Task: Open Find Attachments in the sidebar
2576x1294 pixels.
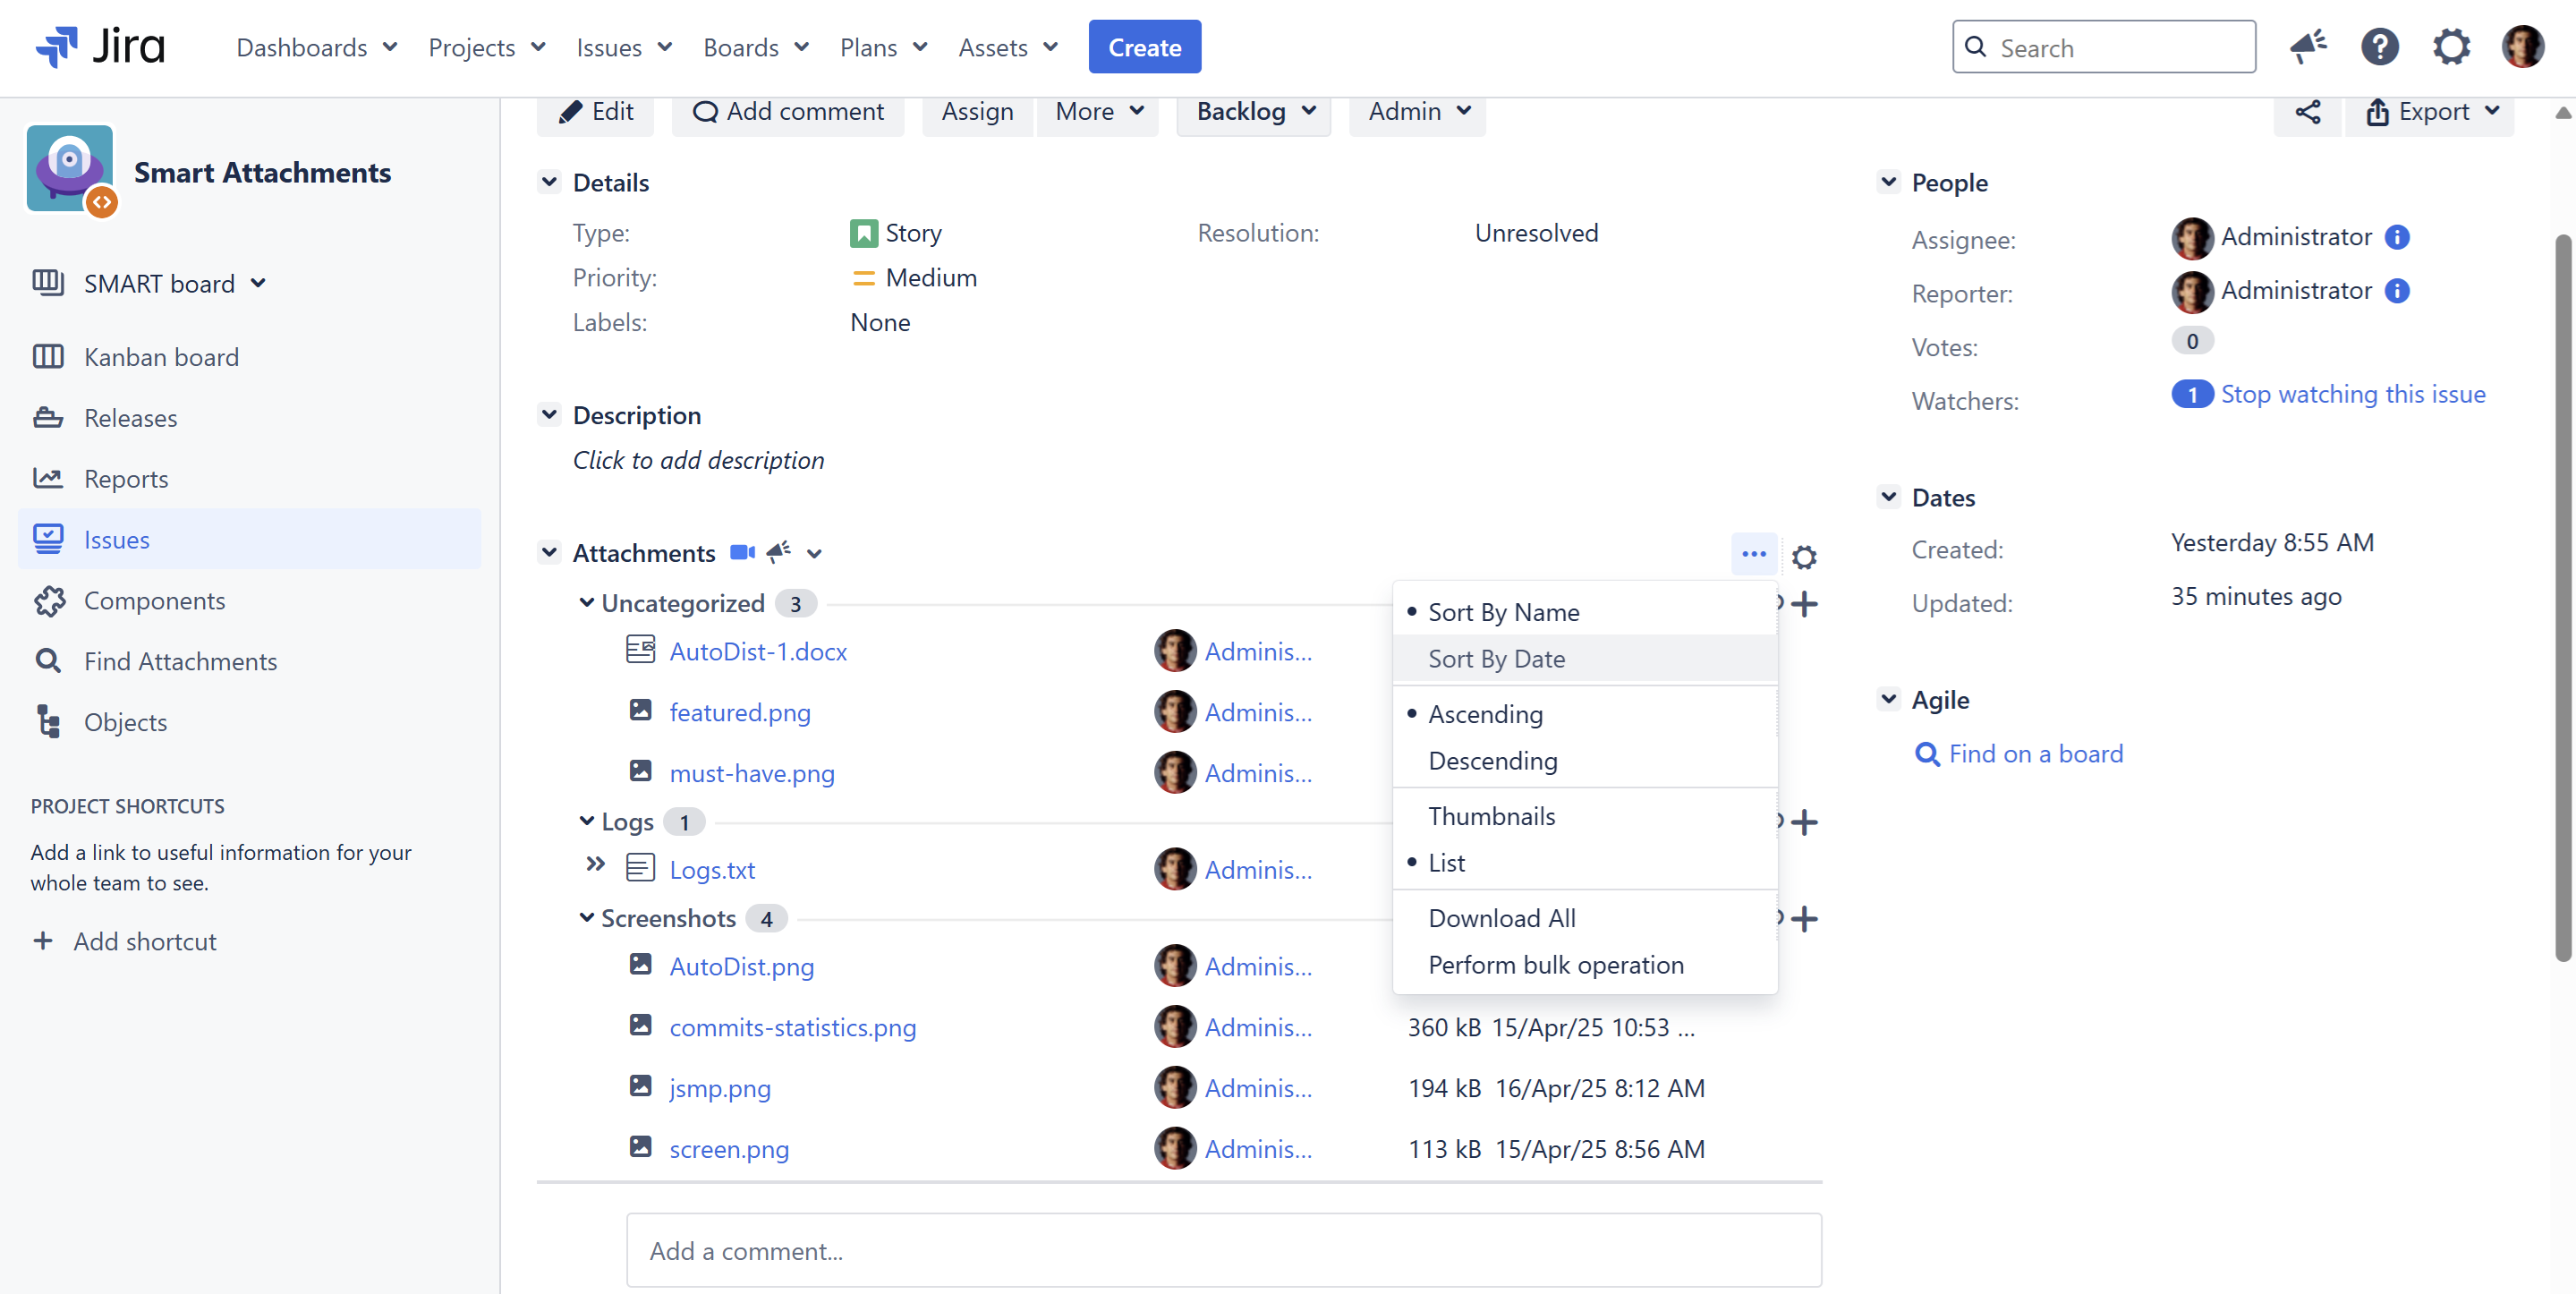Action: coord(180,661)
